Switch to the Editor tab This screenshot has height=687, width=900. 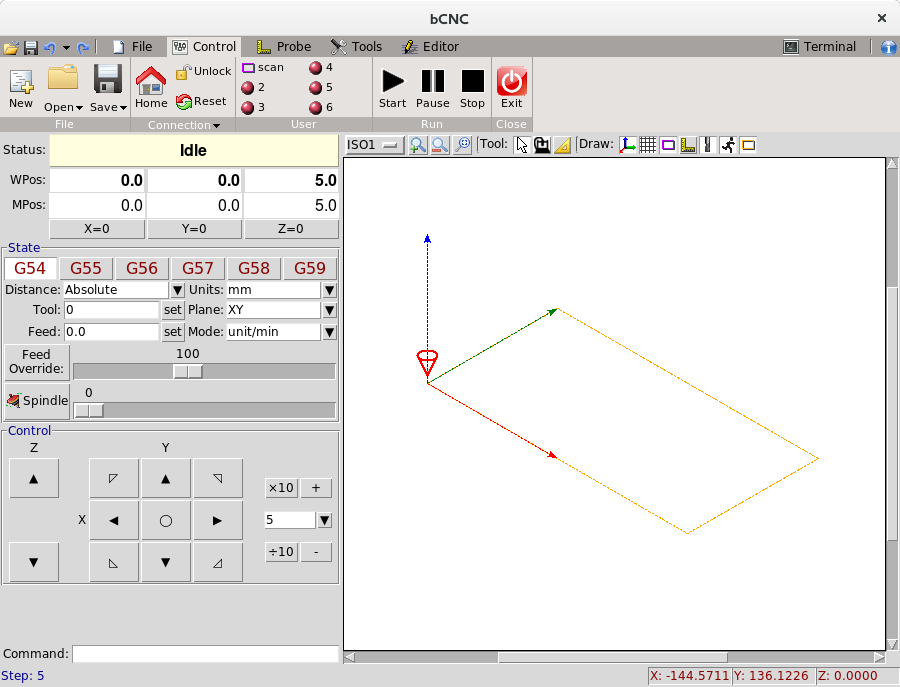431,47
